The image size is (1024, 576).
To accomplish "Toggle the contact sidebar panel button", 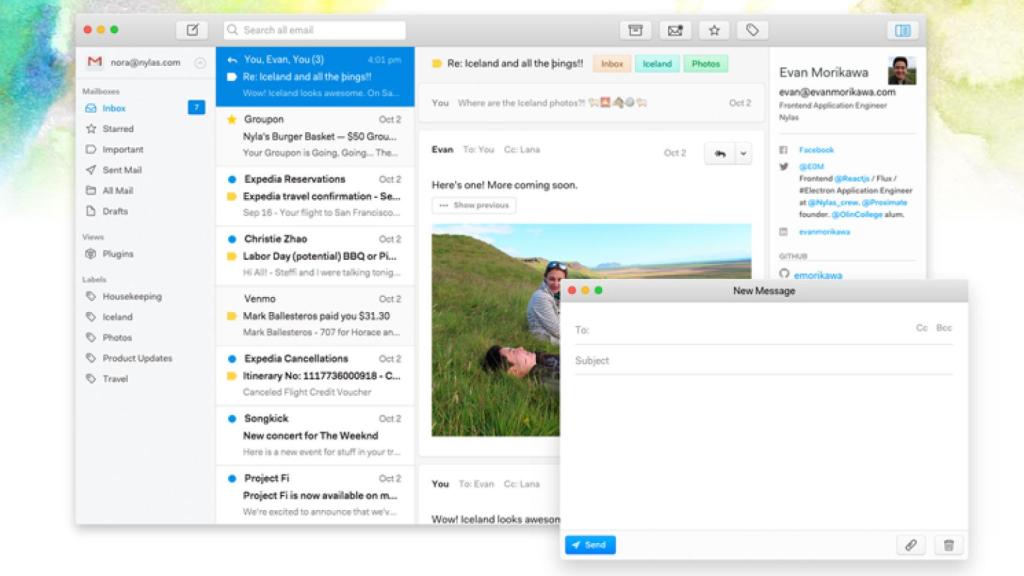I will pyautogui.click(x=903, y=30).
